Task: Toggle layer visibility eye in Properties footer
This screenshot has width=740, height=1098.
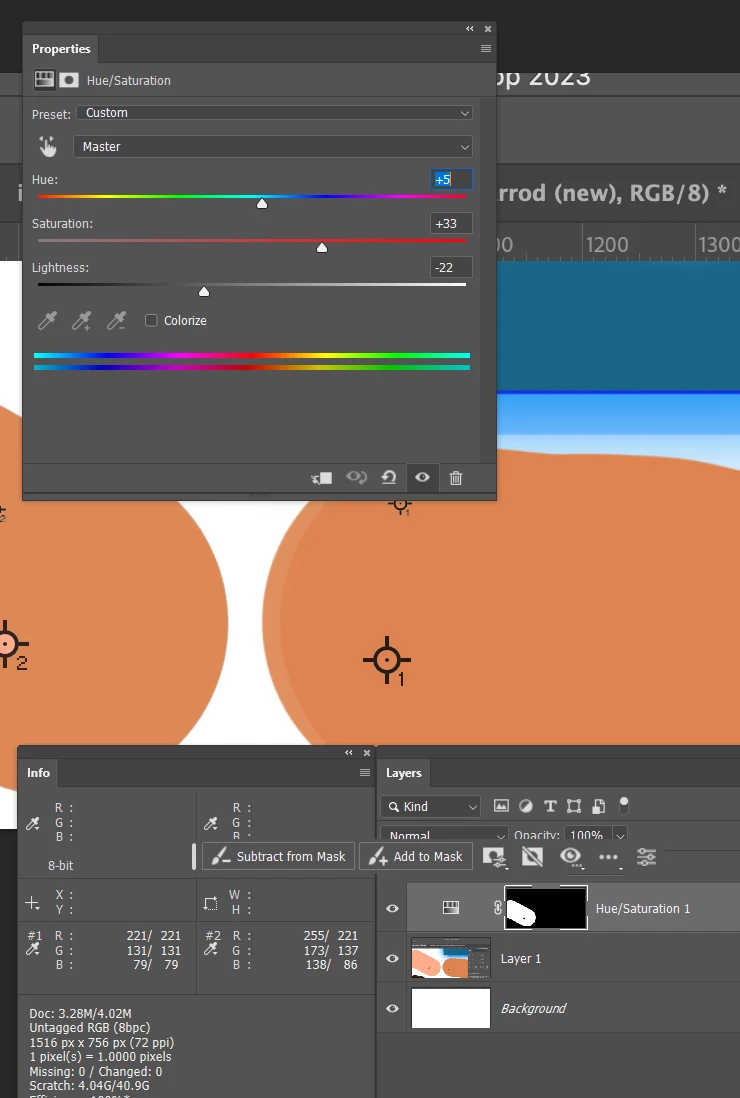Action: [x=422, y=478]
